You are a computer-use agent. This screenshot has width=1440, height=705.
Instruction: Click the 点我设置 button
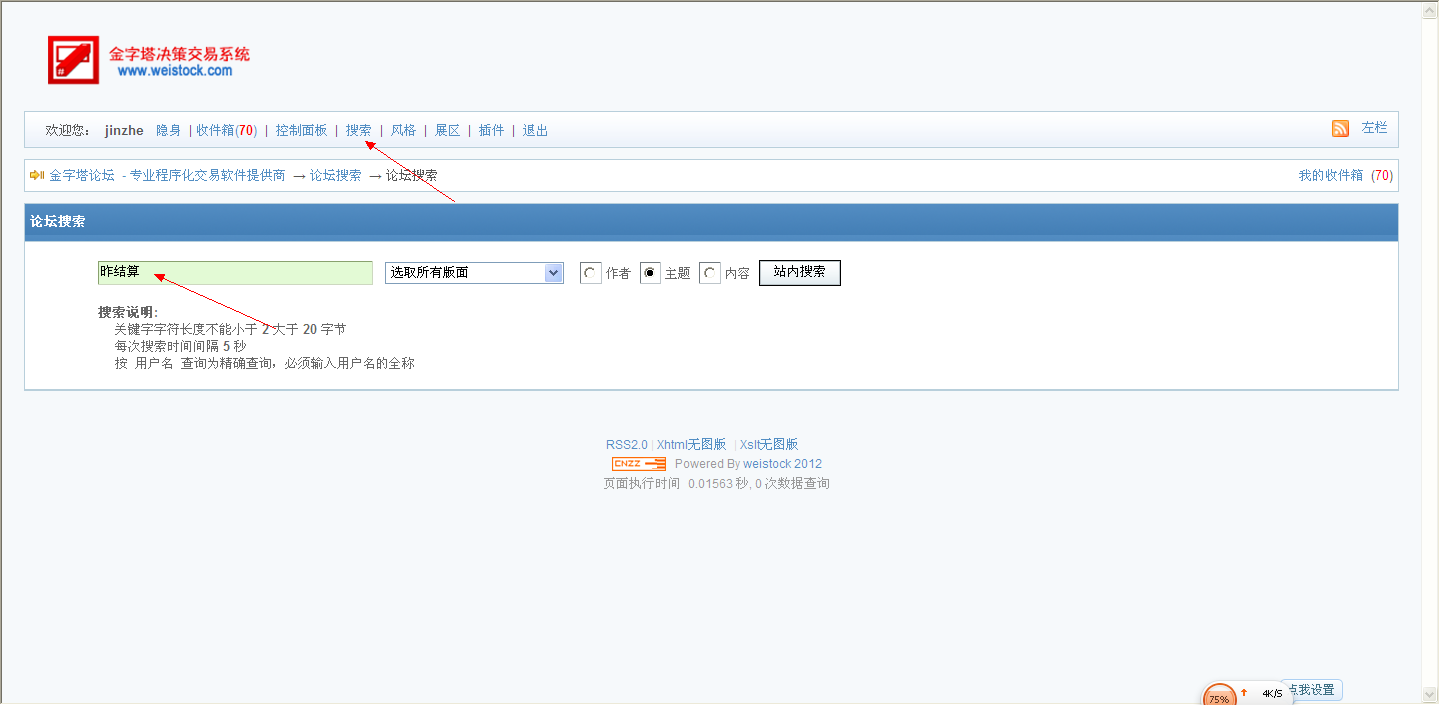(1311, 690)
